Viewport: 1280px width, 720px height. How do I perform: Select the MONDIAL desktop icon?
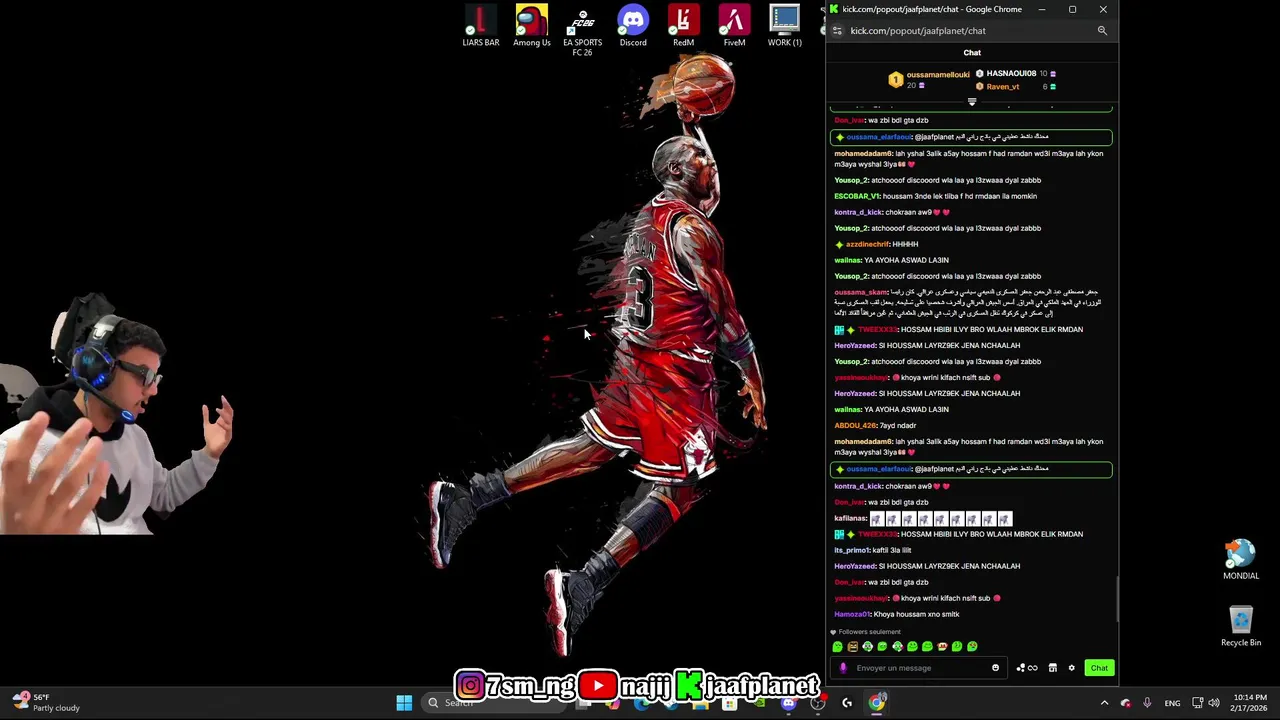(1241, 560)
